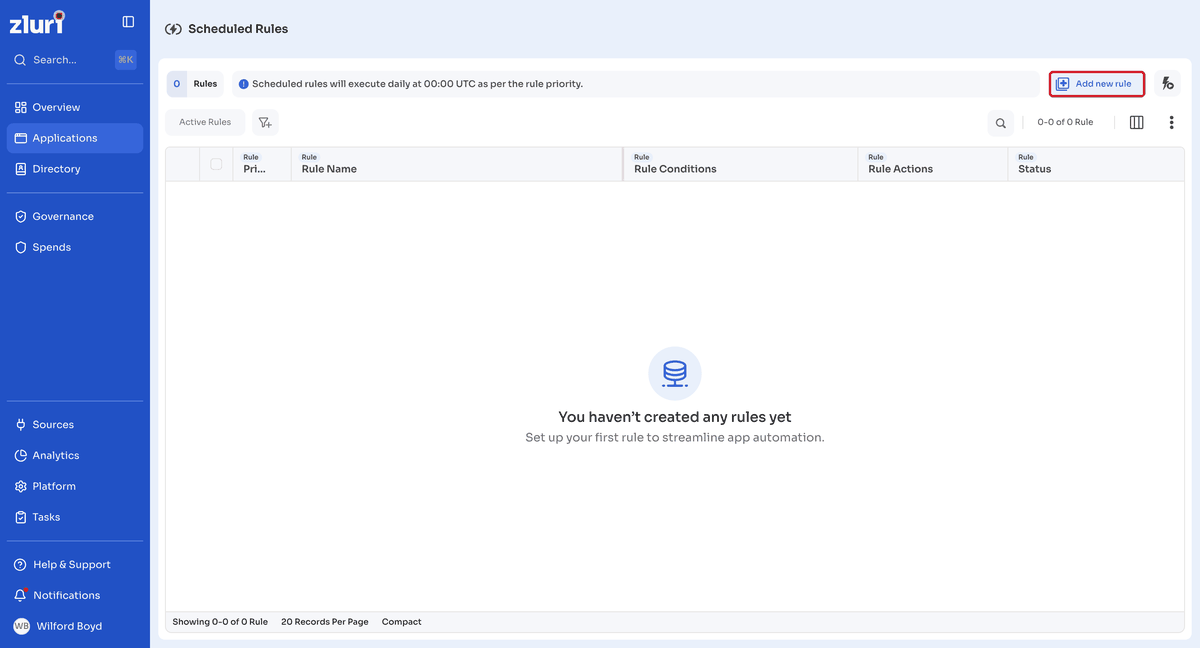The width and height of the screenshot is (1200, 648).
Task: Open the Search field in sidebar
Action: coord(75,60)
